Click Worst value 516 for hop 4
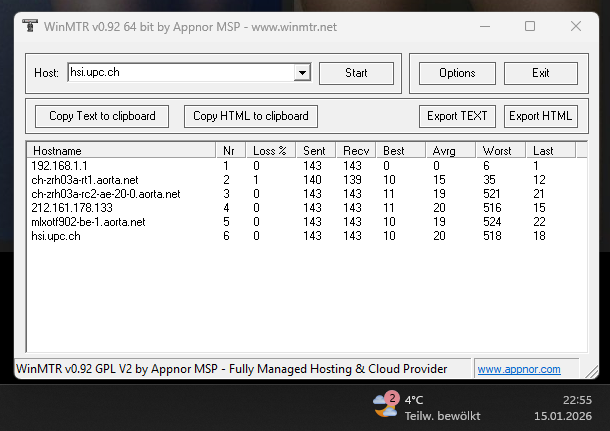This screenshot has width=610, height=431. tap(492, 208)
